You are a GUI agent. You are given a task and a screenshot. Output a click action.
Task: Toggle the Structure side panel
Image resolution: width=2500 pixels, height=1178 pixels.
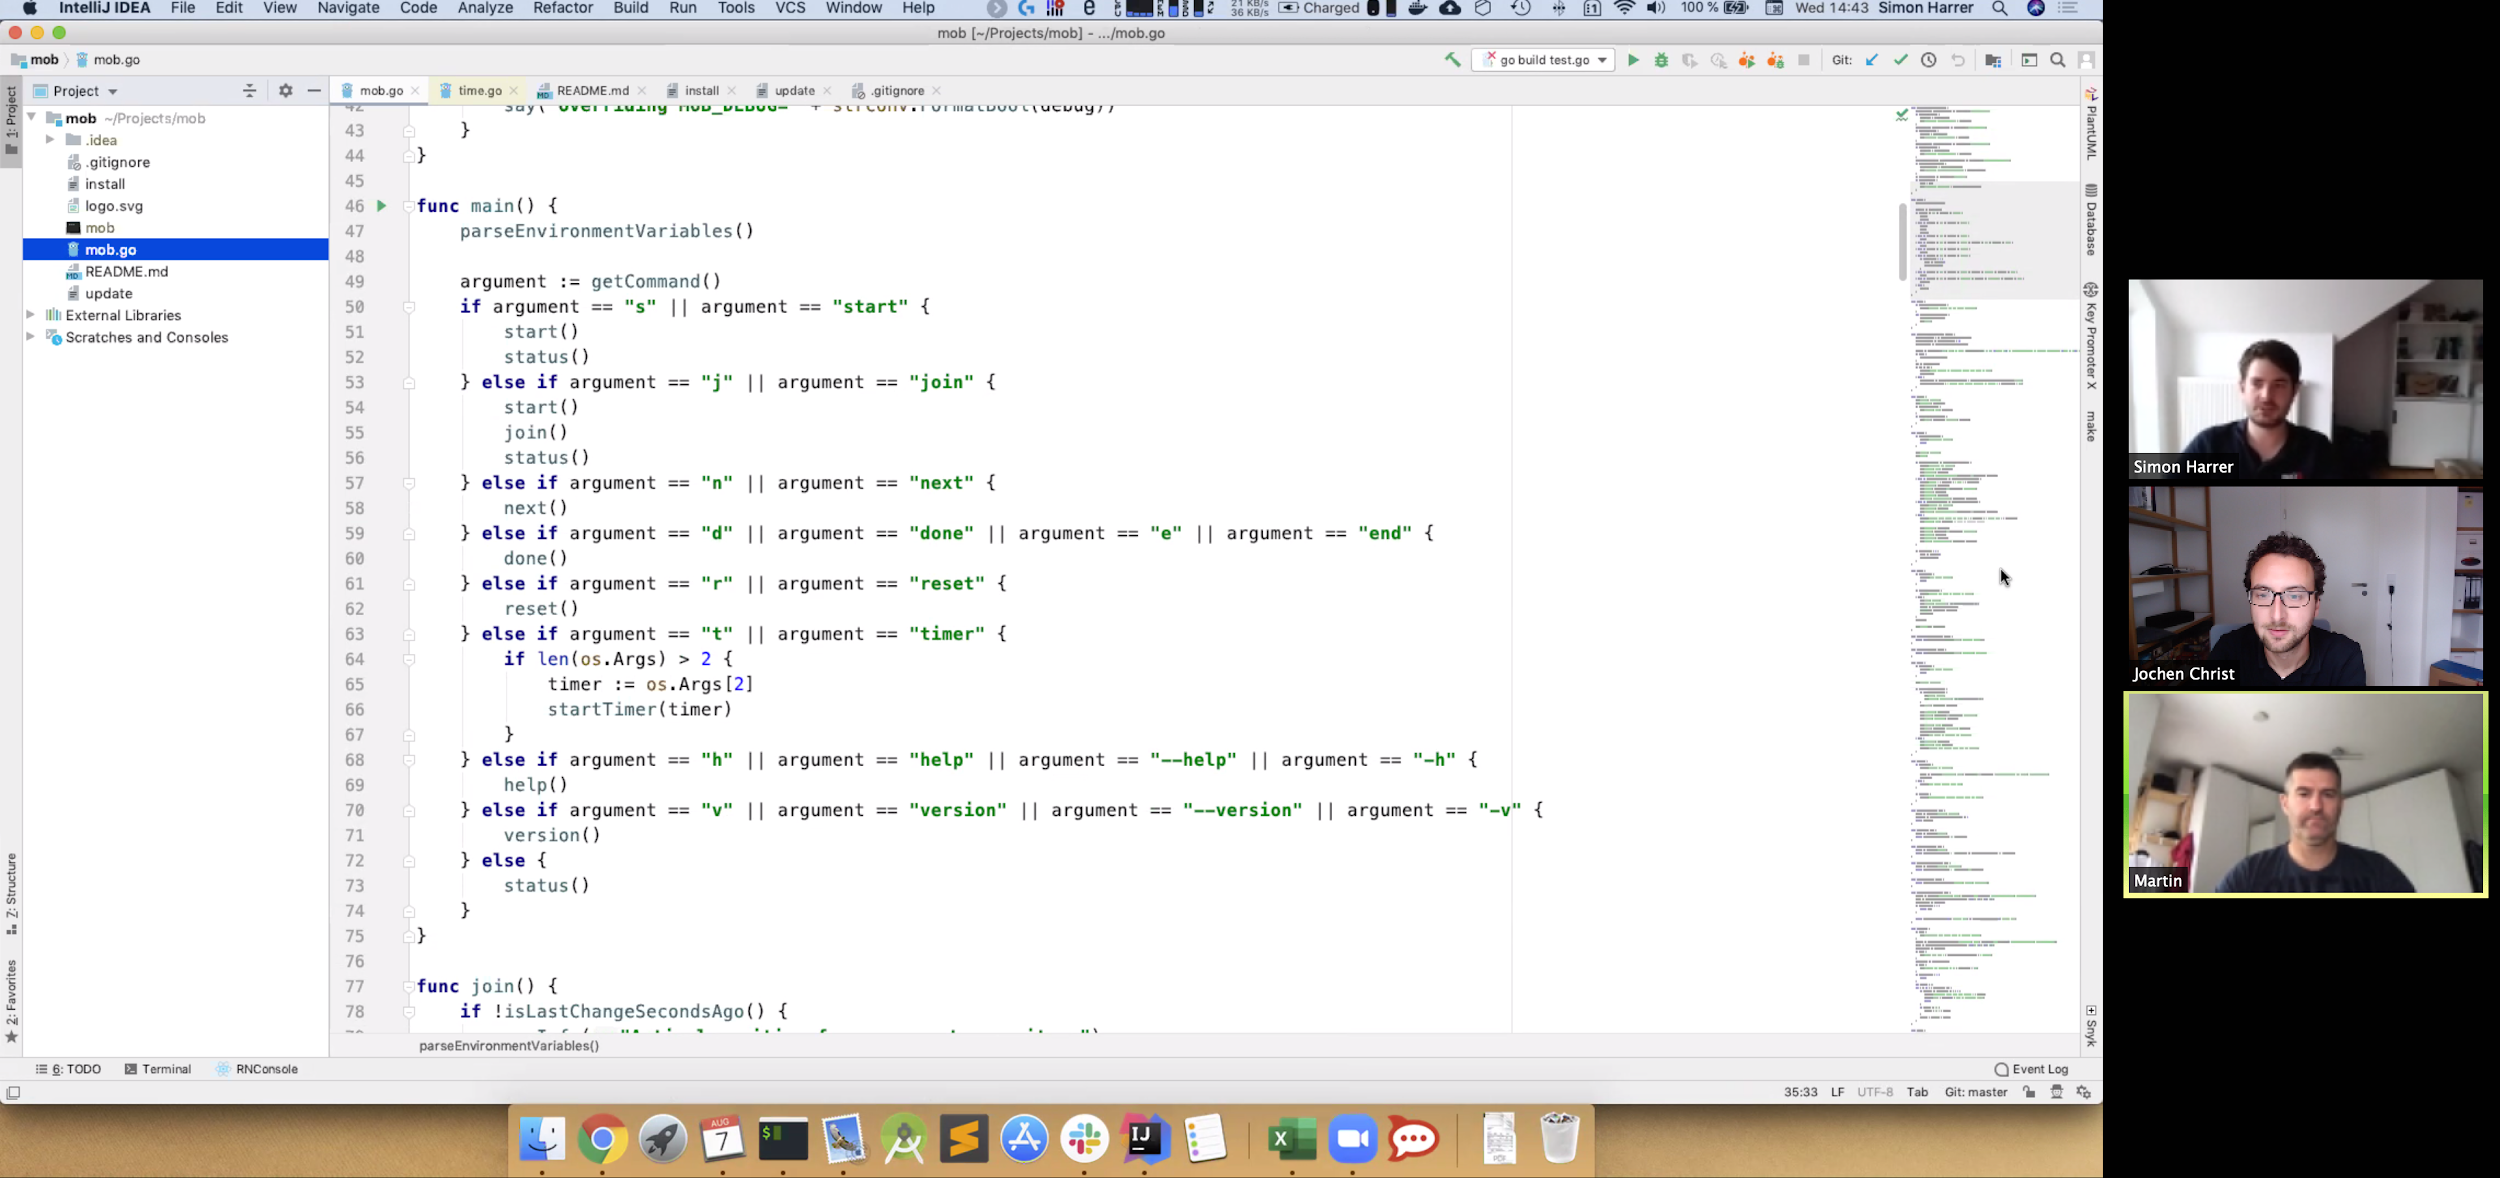click(x=11, y=893)
